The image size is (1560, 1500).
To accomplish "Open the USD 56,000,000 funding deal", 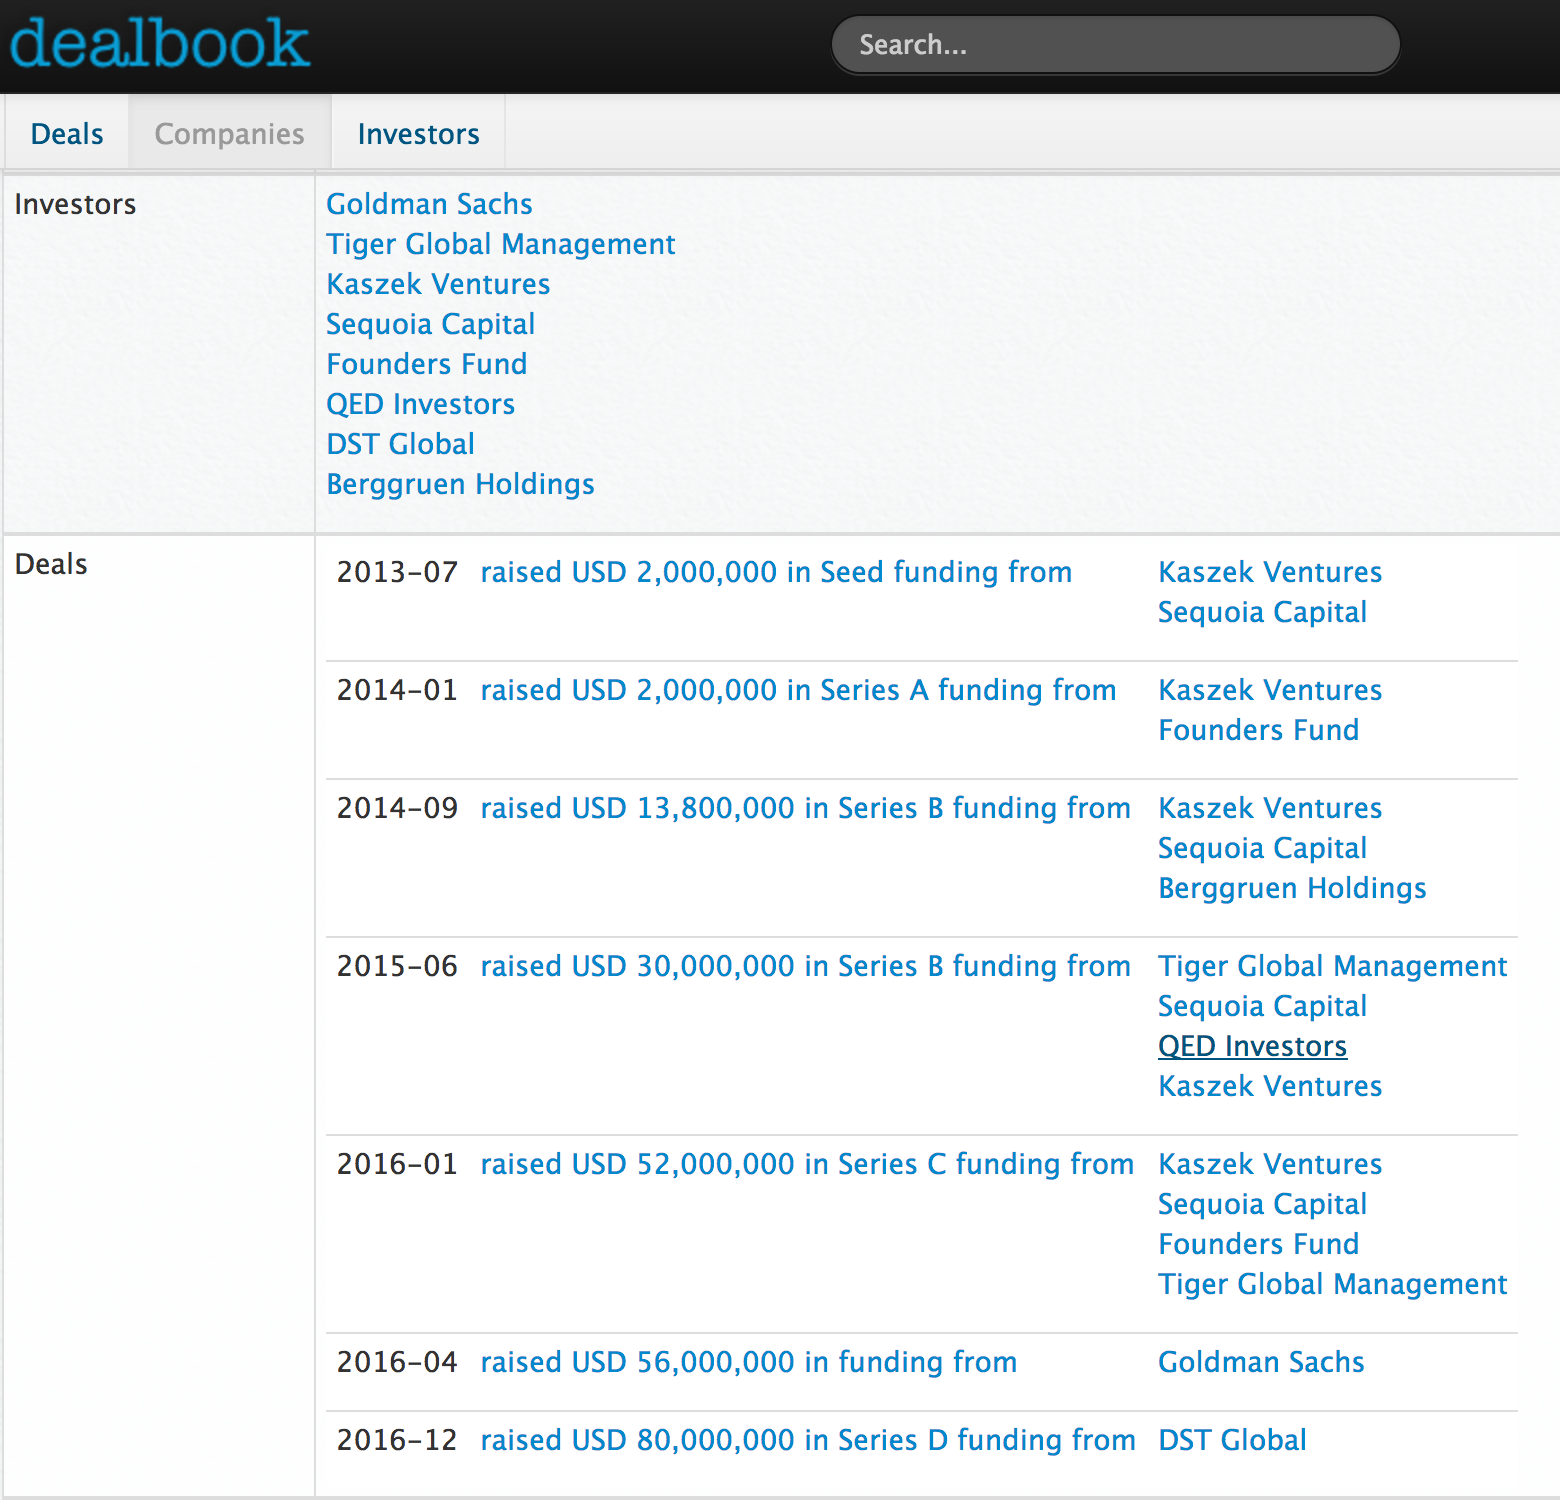I will 748,1362.
